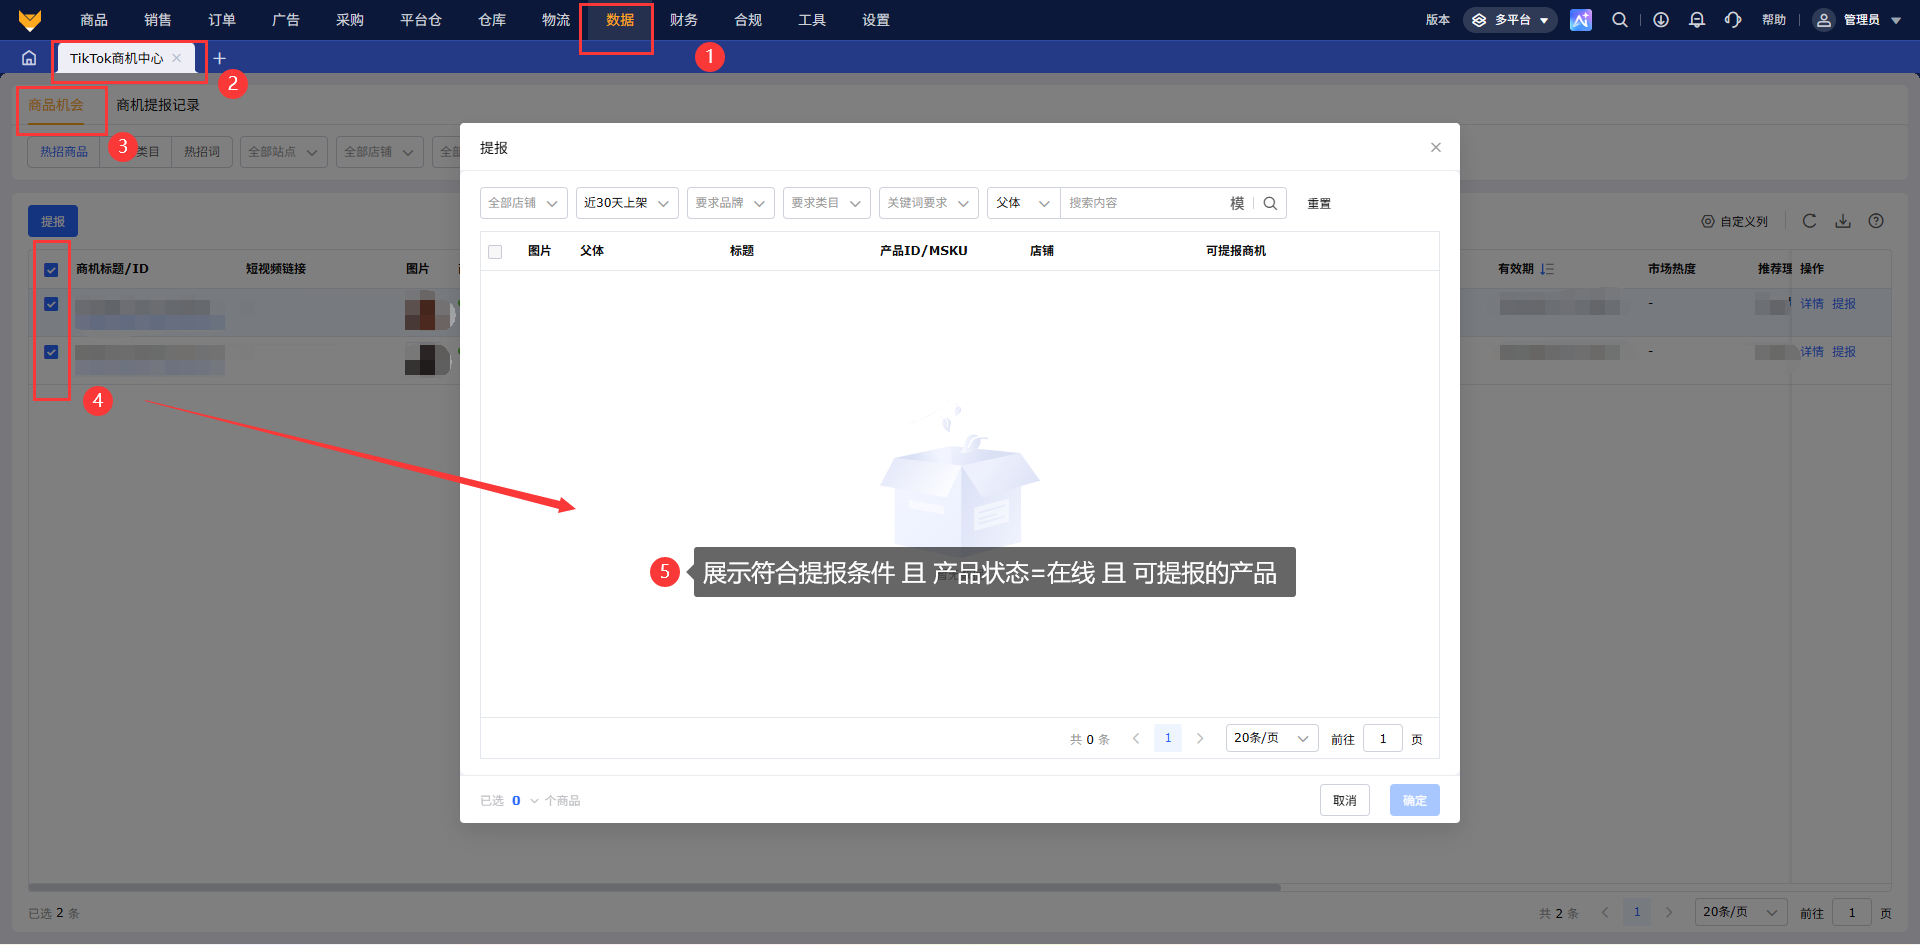The height and width of the screenshot is (945, 1920).
Task: Go to next page arrow in dialog
Action: coord(1200,739)
